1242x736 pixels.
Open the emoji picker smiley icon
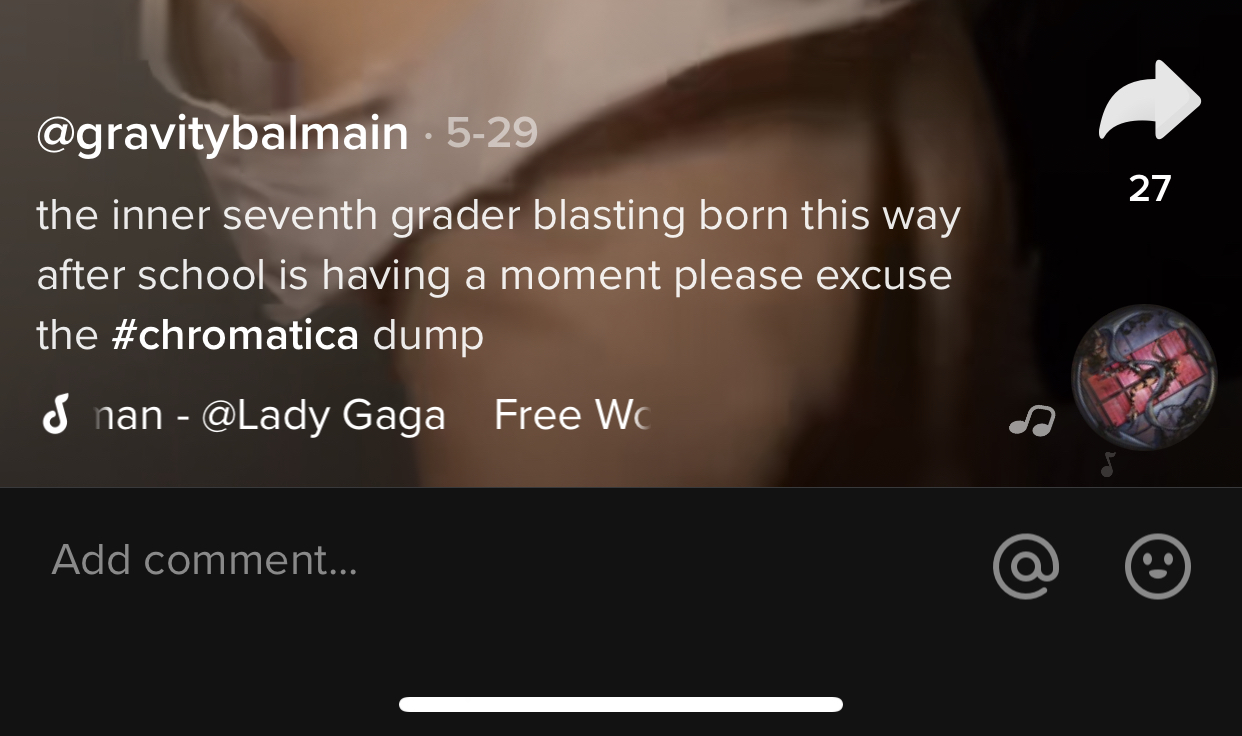point(1158,566)
